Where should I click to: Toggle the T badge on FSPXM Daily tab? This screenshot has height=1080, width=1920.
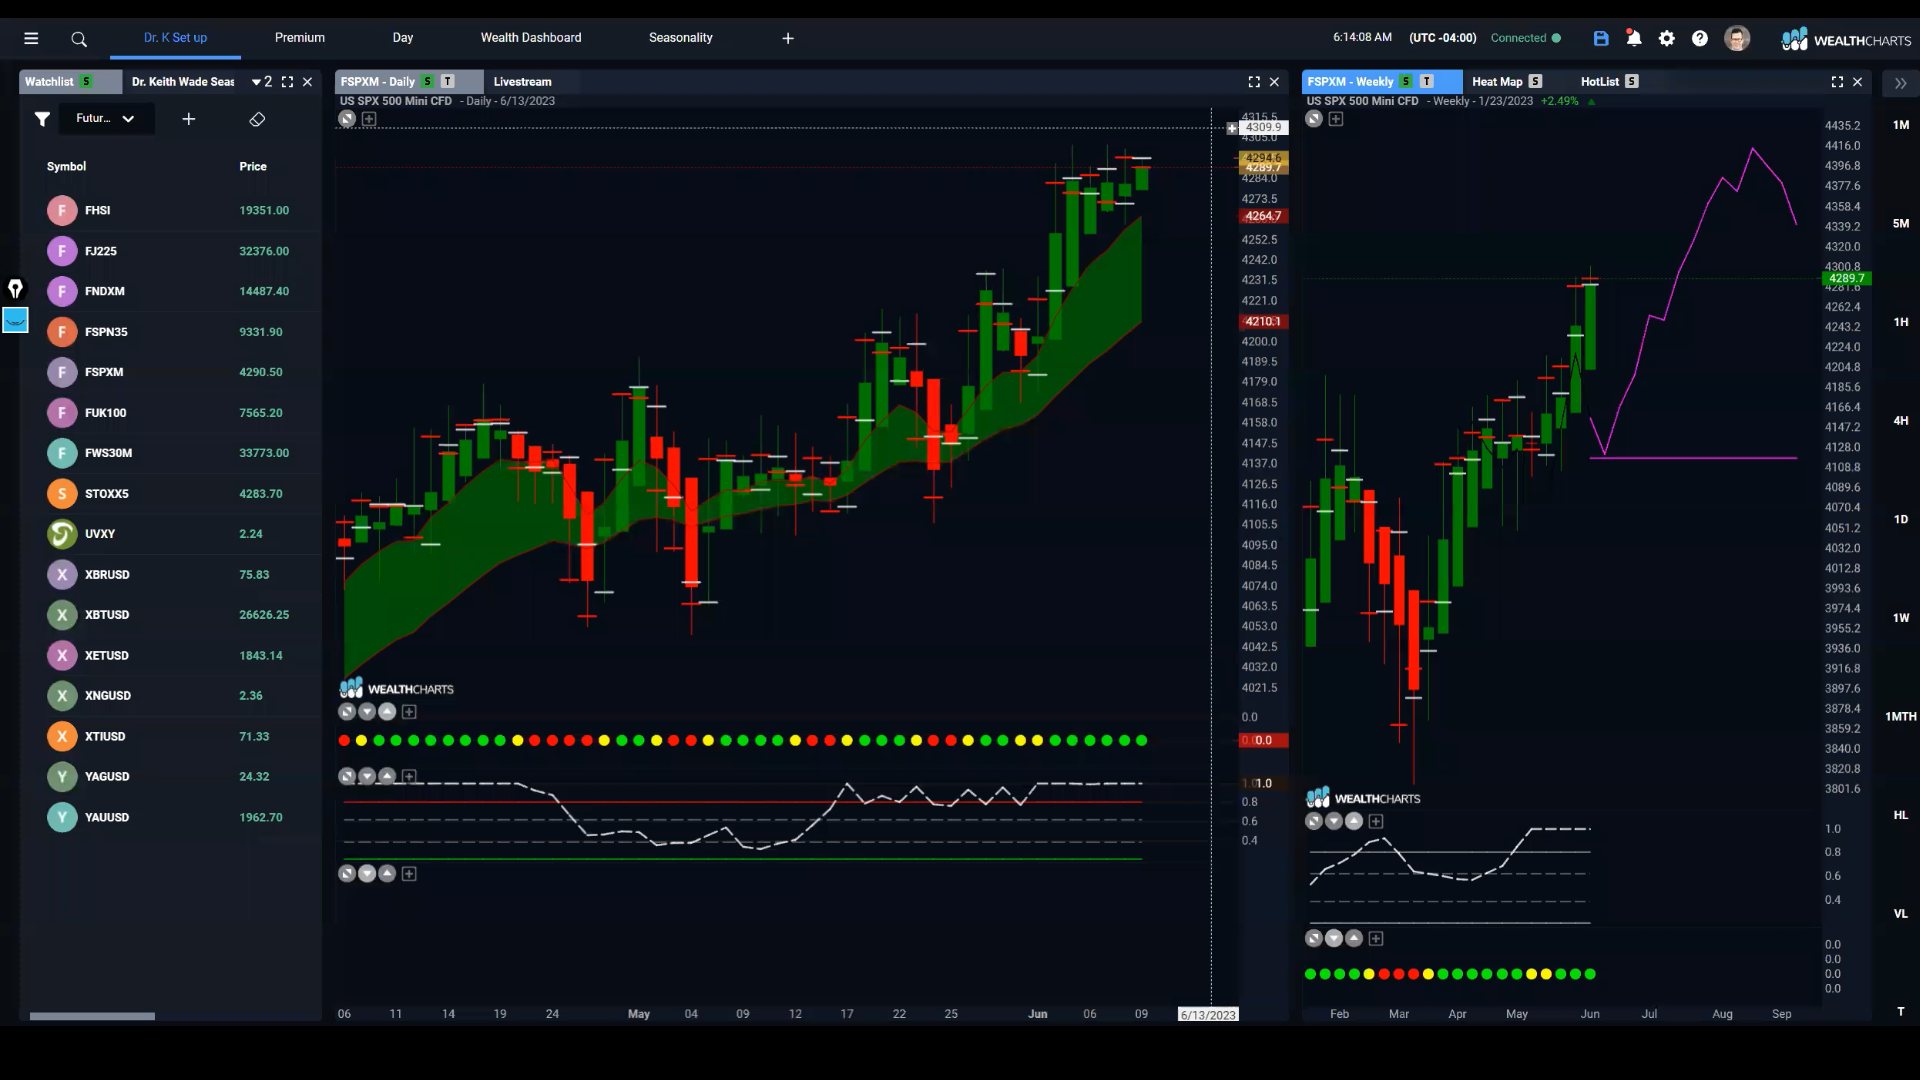point(448,82)
